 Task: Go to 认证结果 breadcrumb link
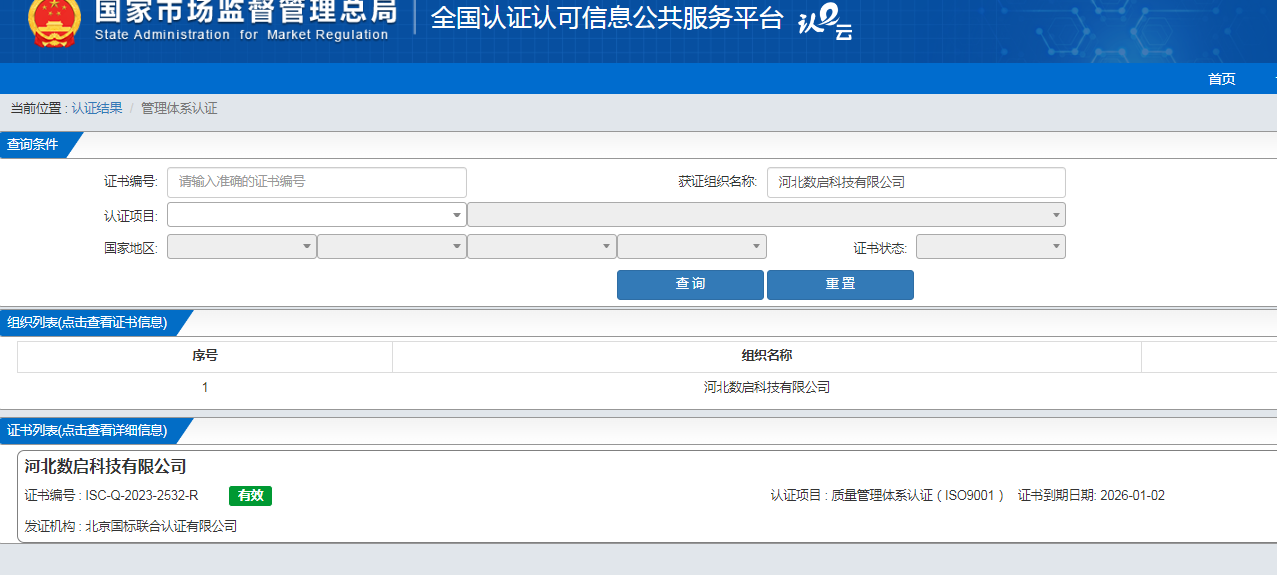point(97,108)
